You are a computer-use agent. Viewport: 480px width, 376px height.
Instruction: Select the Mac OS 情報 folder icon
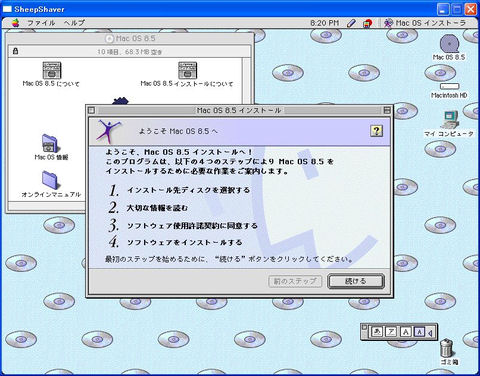(50, 143)
